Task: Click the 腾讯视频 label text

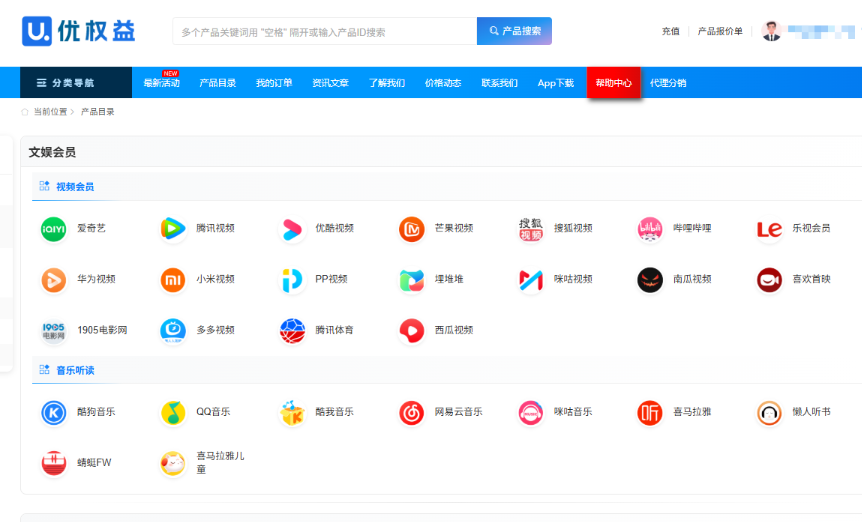Action: point(216,228)
